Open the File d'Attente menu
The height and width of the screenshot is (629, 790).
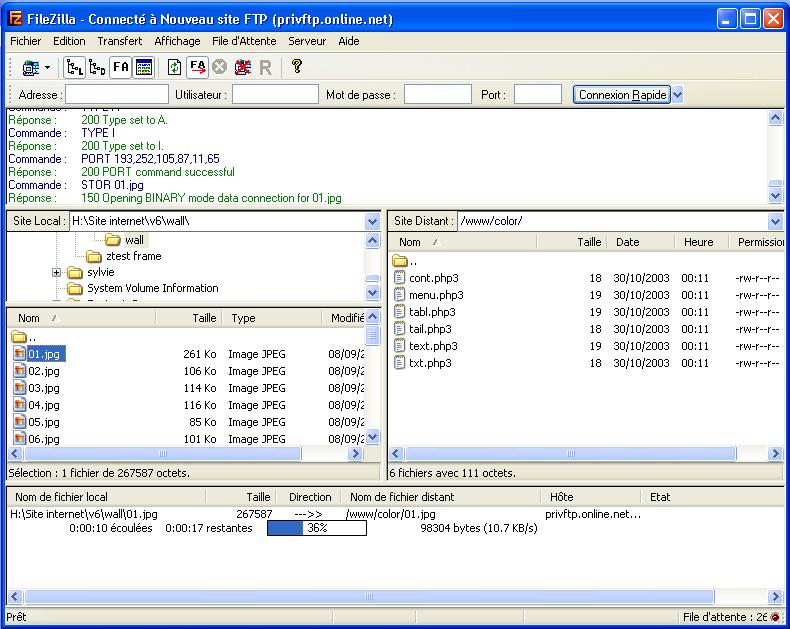244,41
